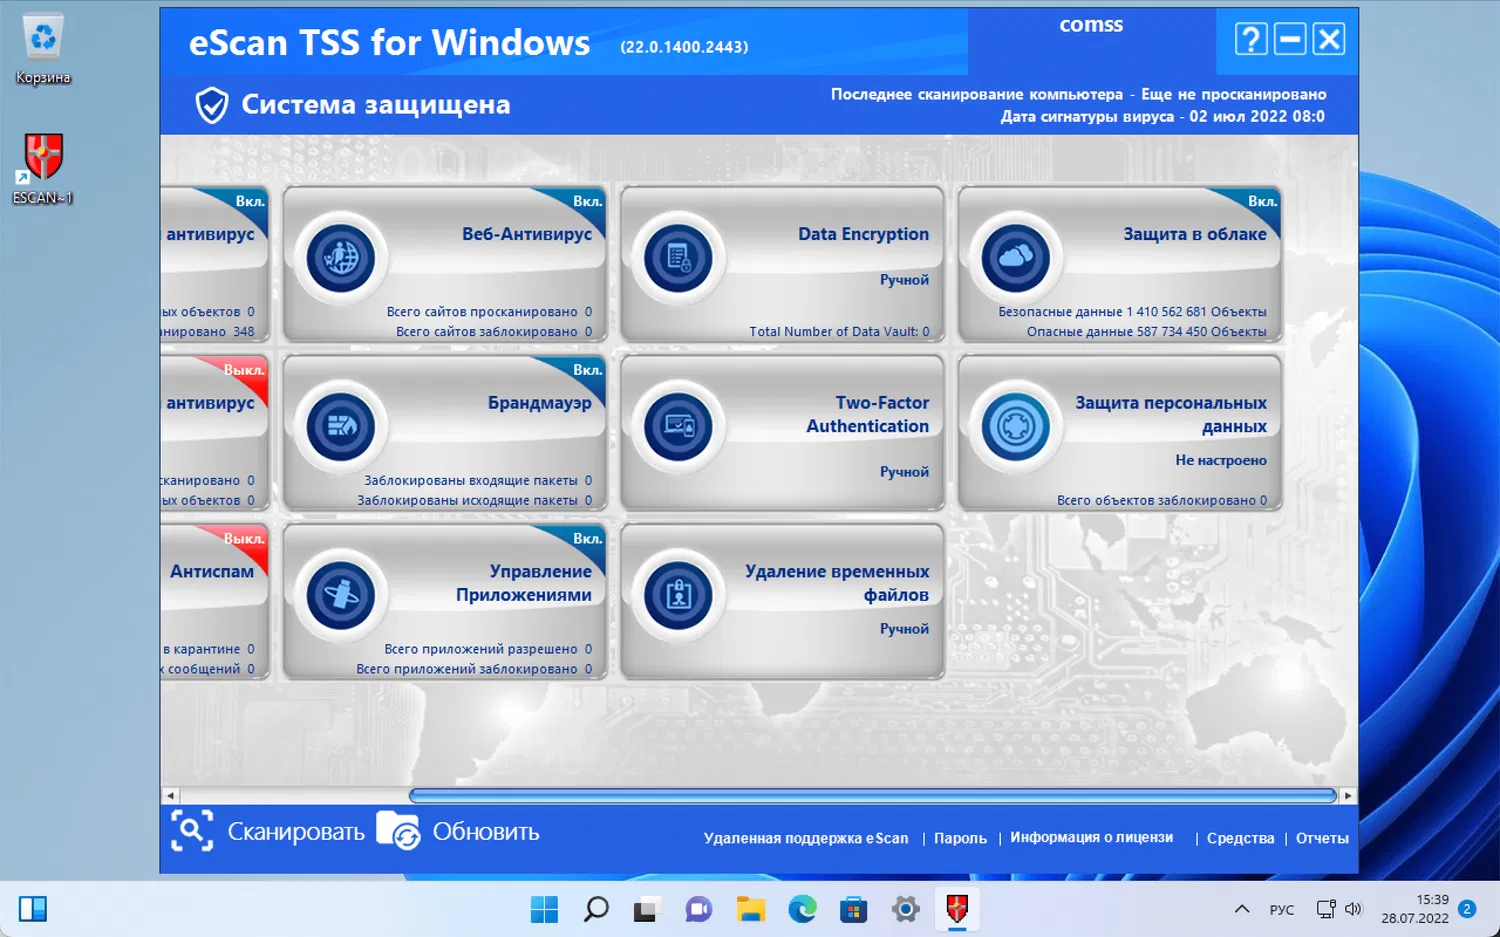Image resolution: width=1500 pixels, height=937 pixels.
Task: Click the version number (22.0.1400.2443)
Action: click(x=684, y=47)
